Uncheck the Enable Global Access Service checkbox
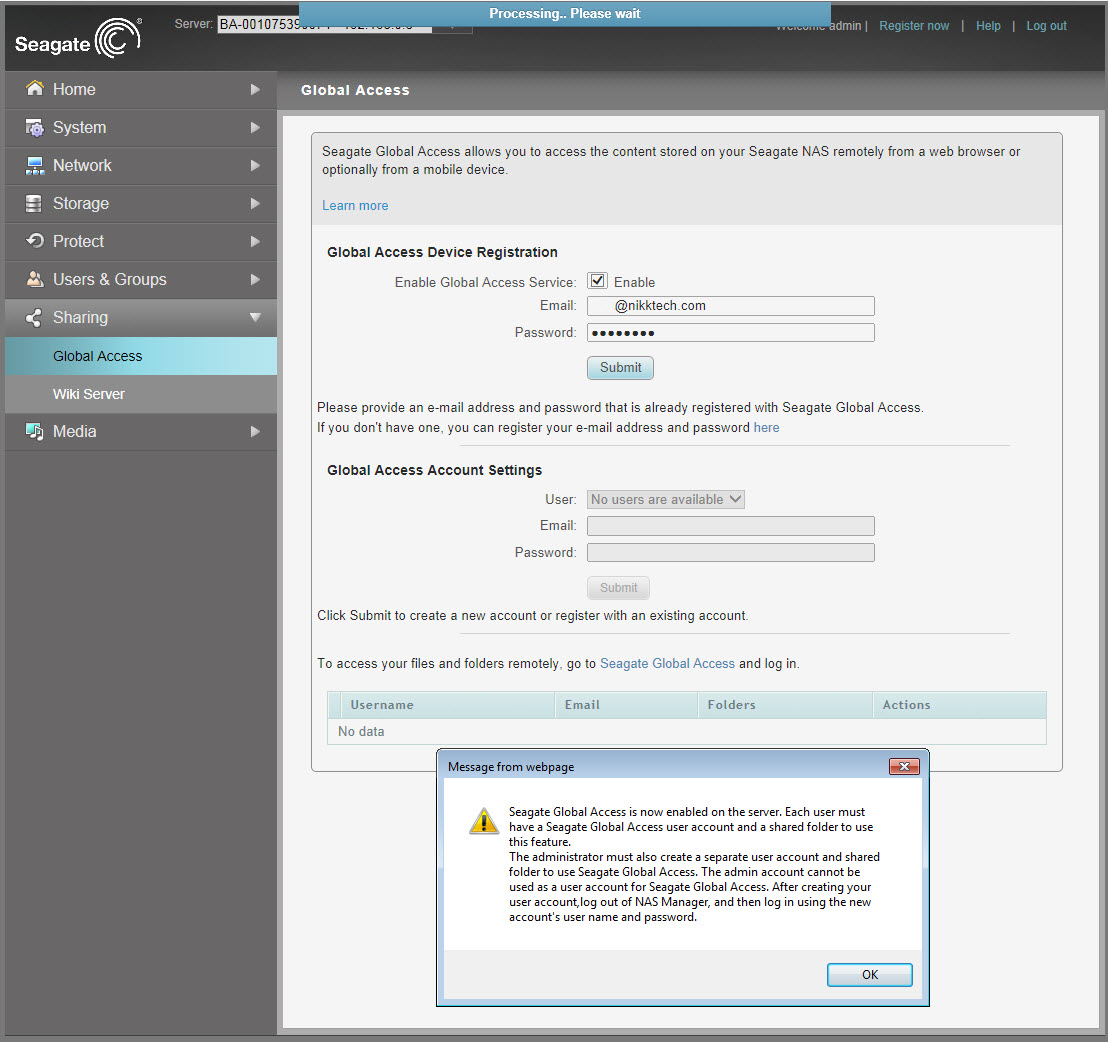This screenshot has width=1108, height=1042. tap(597, 281)
